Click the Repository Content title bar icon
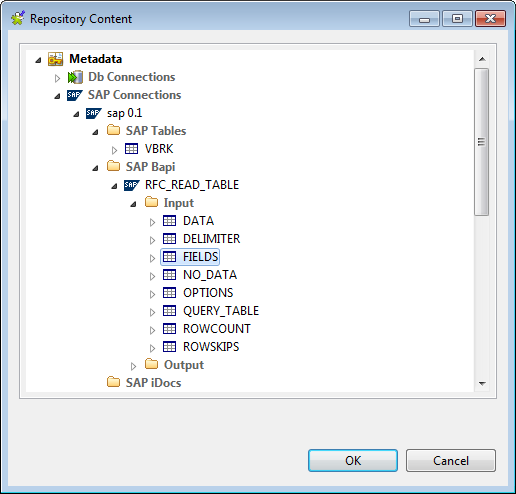The height and width of the screenshot is (494, 516). pos(17,18)
